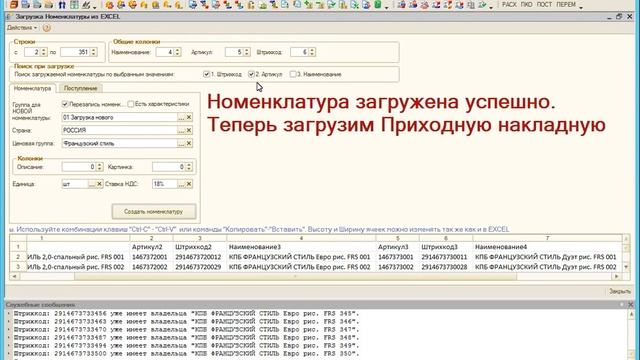The image size is (640, 360).
Task: Select cell 'КПБ ФРАНЦУЗСКИЙ СТИЛЬ Евро рис. FRS 001'
Action: tap(301, 257)
